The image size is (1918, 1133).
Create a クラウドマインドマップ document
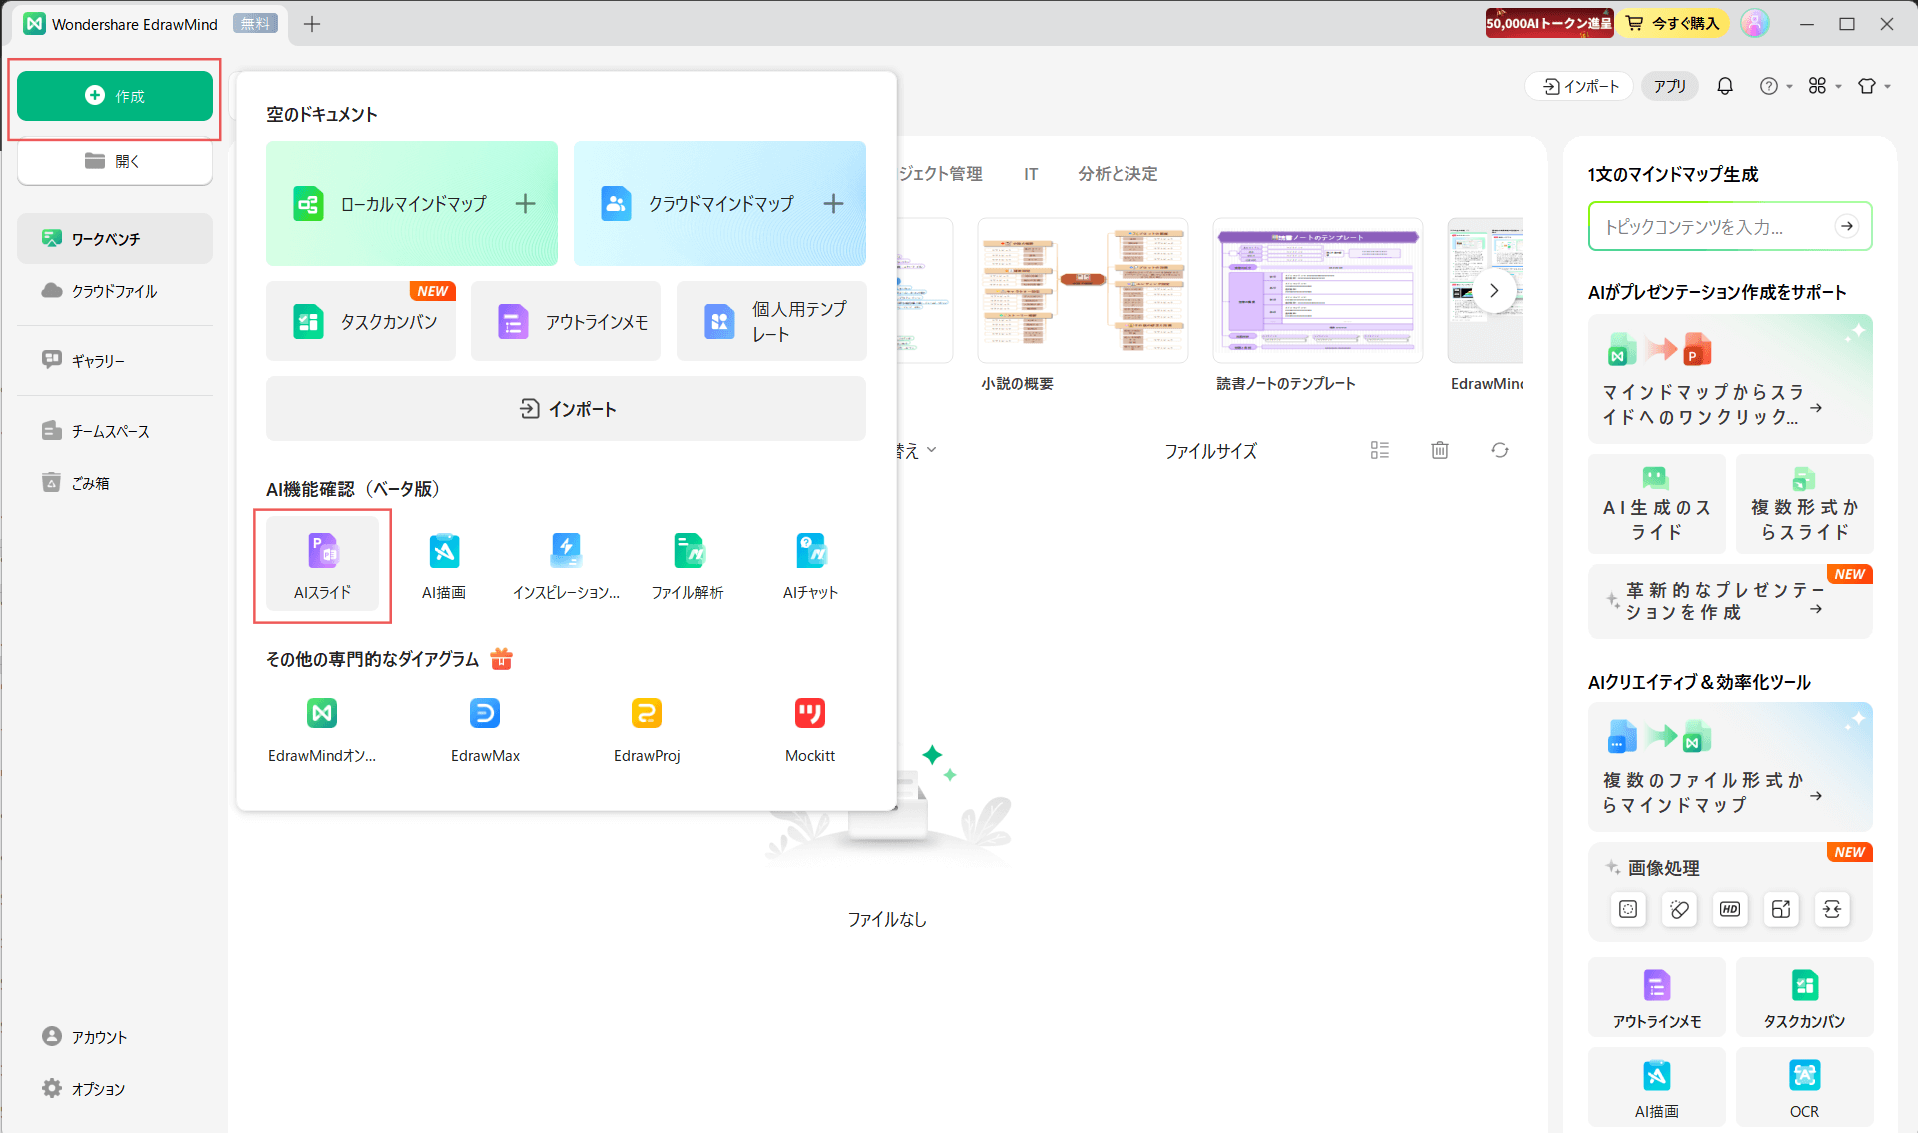720,204
